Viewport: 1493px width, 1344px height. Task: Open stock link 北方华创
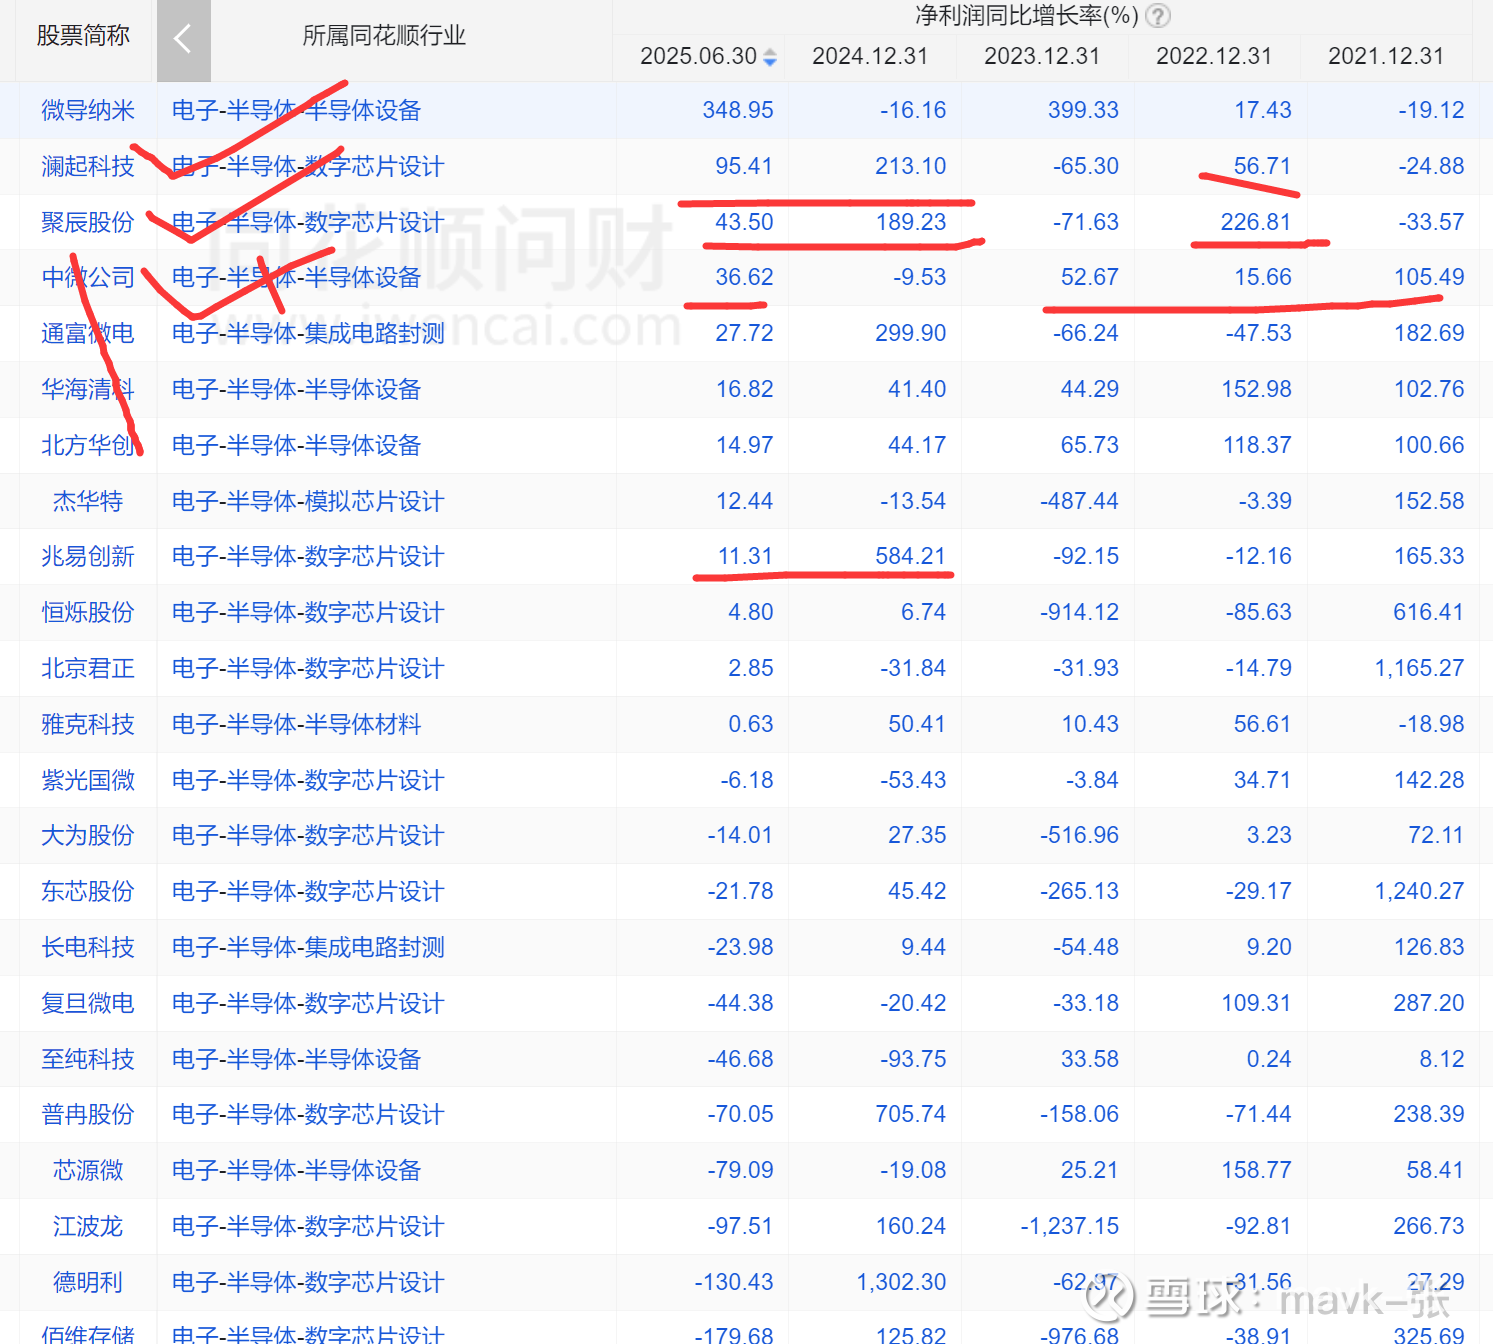pyautogui.click(x=88, y=445)
